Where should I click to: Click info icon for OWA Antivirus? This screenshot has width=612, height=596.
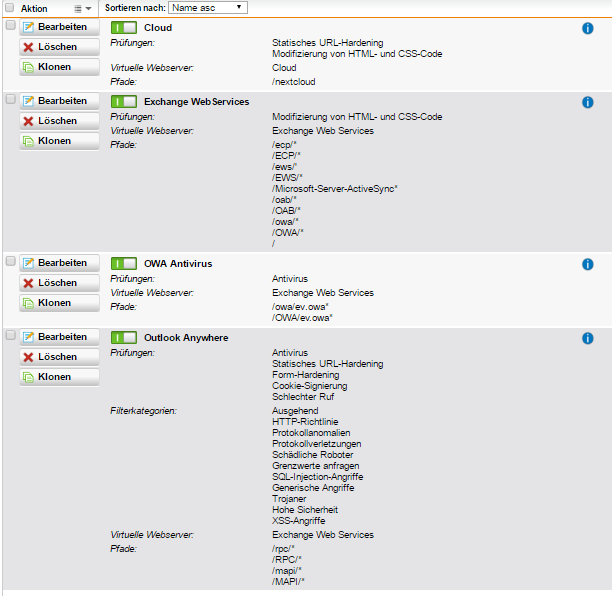click(x=588, y=264)
